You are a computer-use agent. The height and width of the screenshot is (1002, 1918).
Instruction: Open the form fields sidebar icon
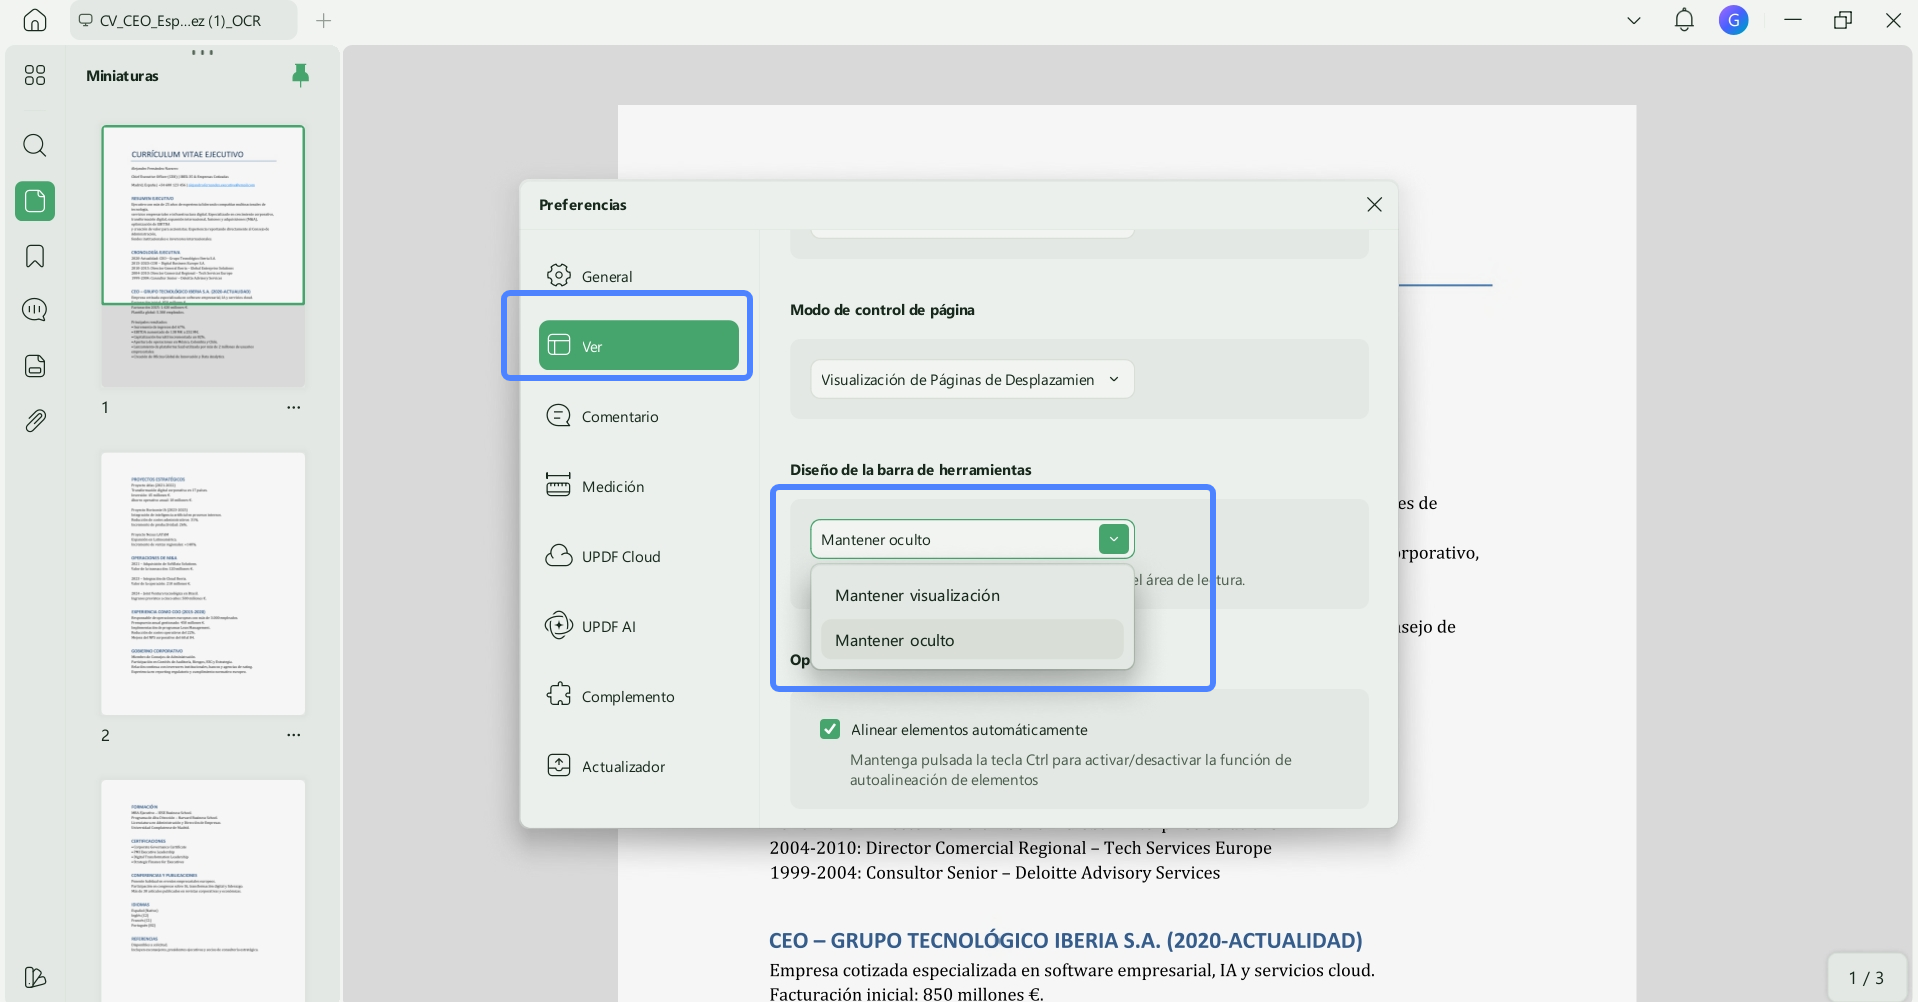click(x=35, y=366)
